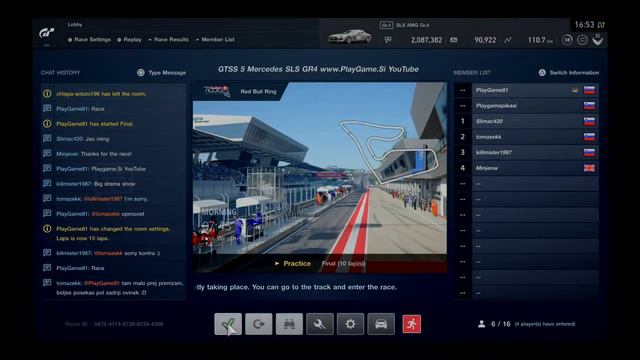Click the CHAT HISTORY heading

coord(60,73)
